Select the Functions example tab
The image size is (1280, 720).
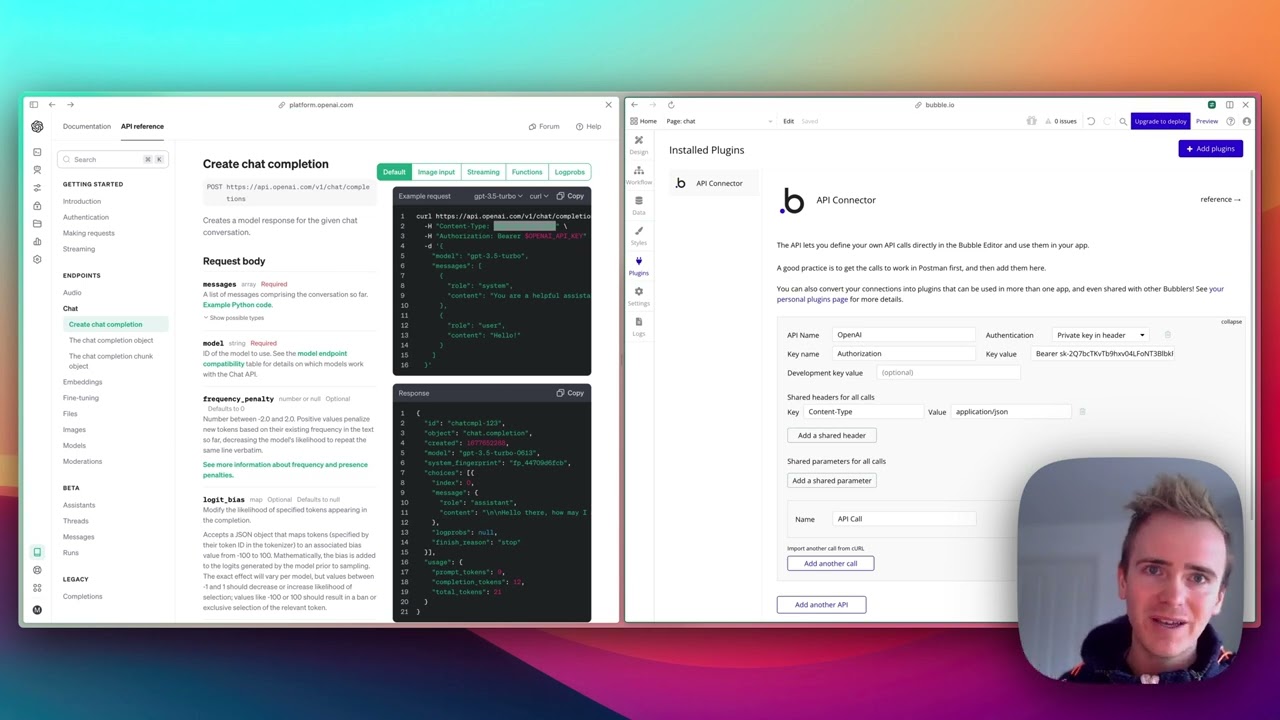coord(527,172)
